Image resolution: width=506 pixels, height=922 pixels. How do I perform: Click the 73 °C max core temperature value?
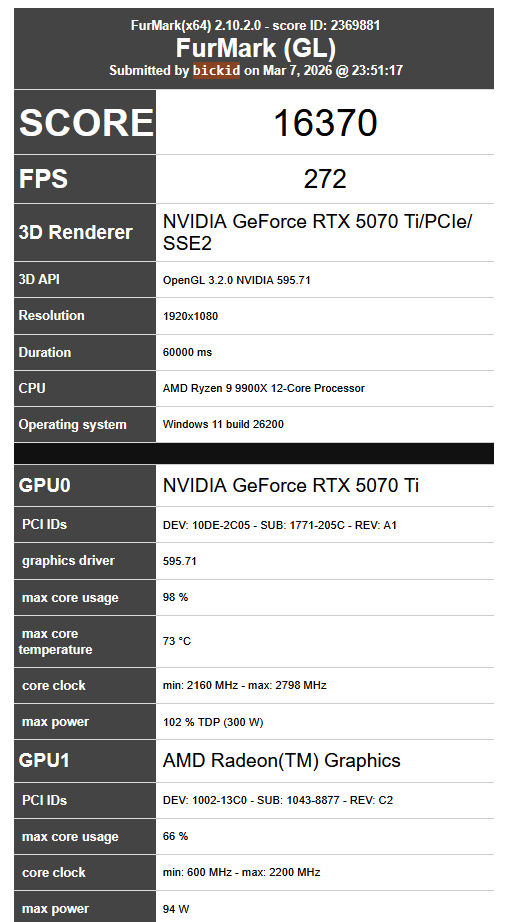pyautogui.click(x=177, y=642)
